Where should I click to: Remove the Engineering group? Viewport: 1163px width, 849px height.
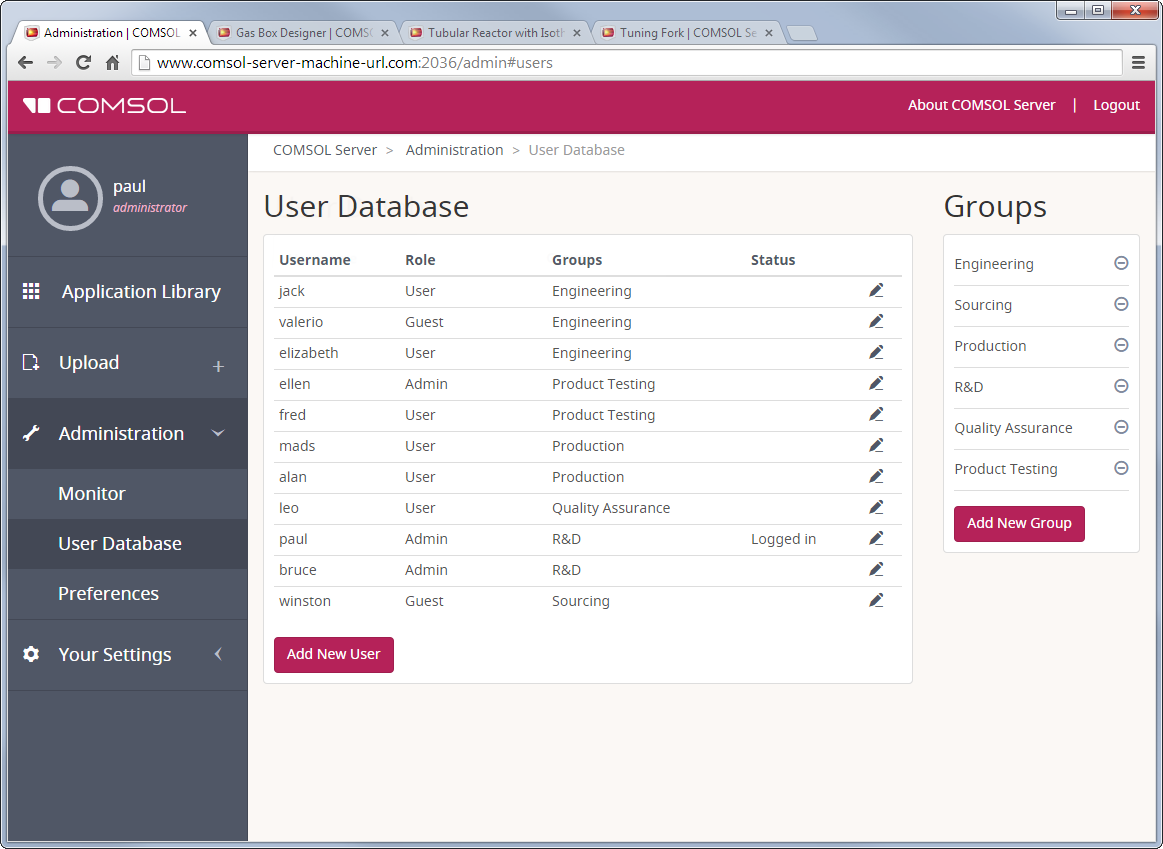[1121, 263]
